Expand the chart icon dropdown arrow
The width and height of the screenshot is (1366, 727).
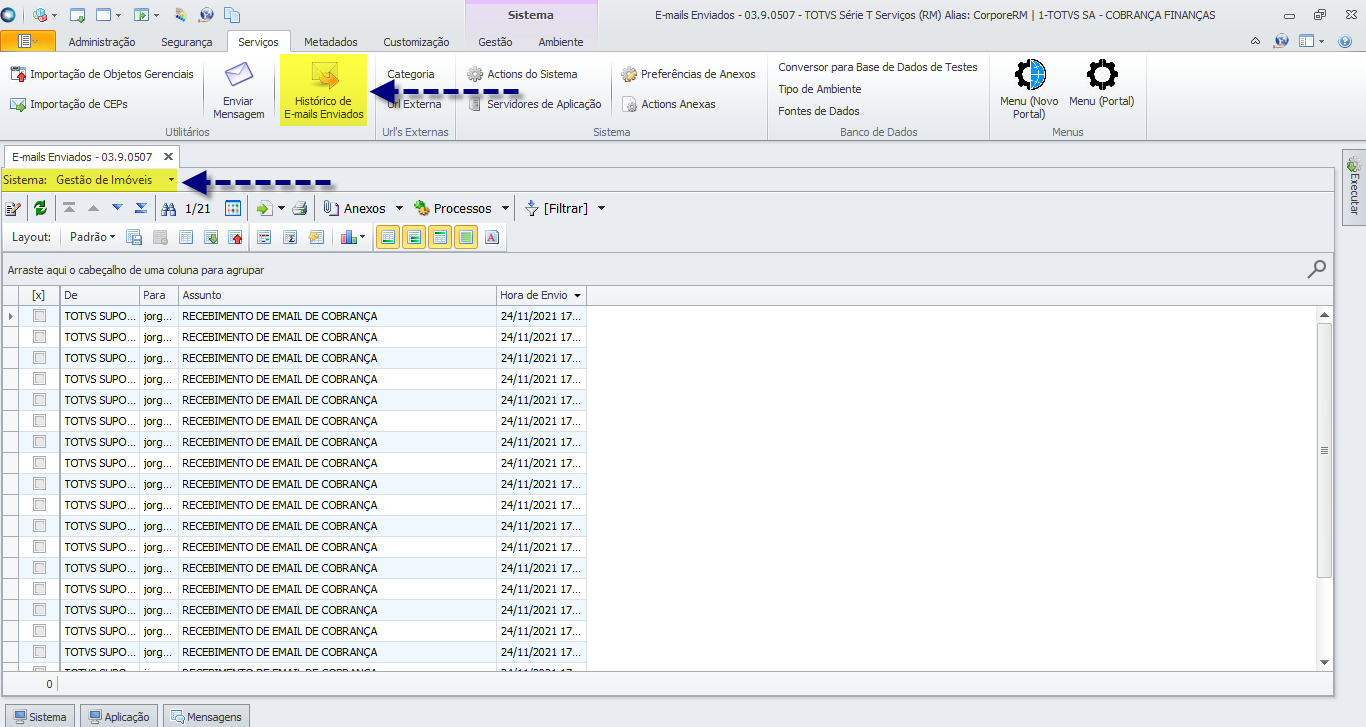[x=362, y=237]
